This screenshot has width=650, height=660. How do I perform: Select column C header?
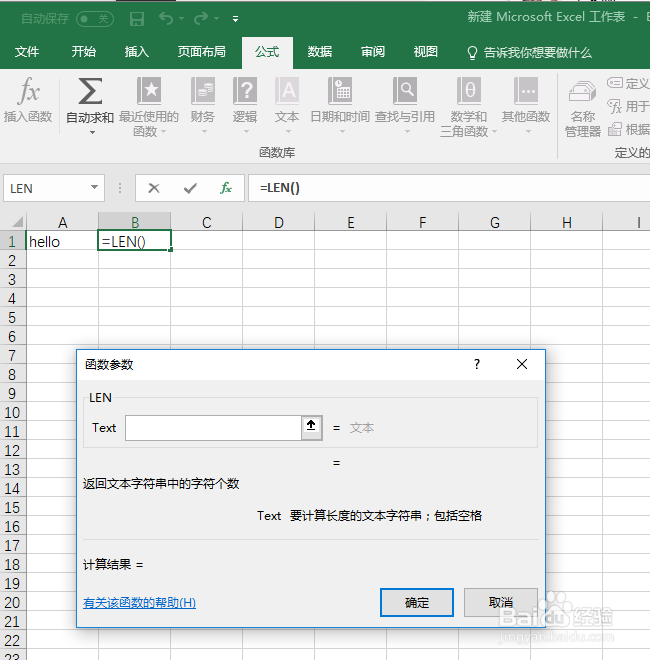pyautogui.click(x=206, y=222)
